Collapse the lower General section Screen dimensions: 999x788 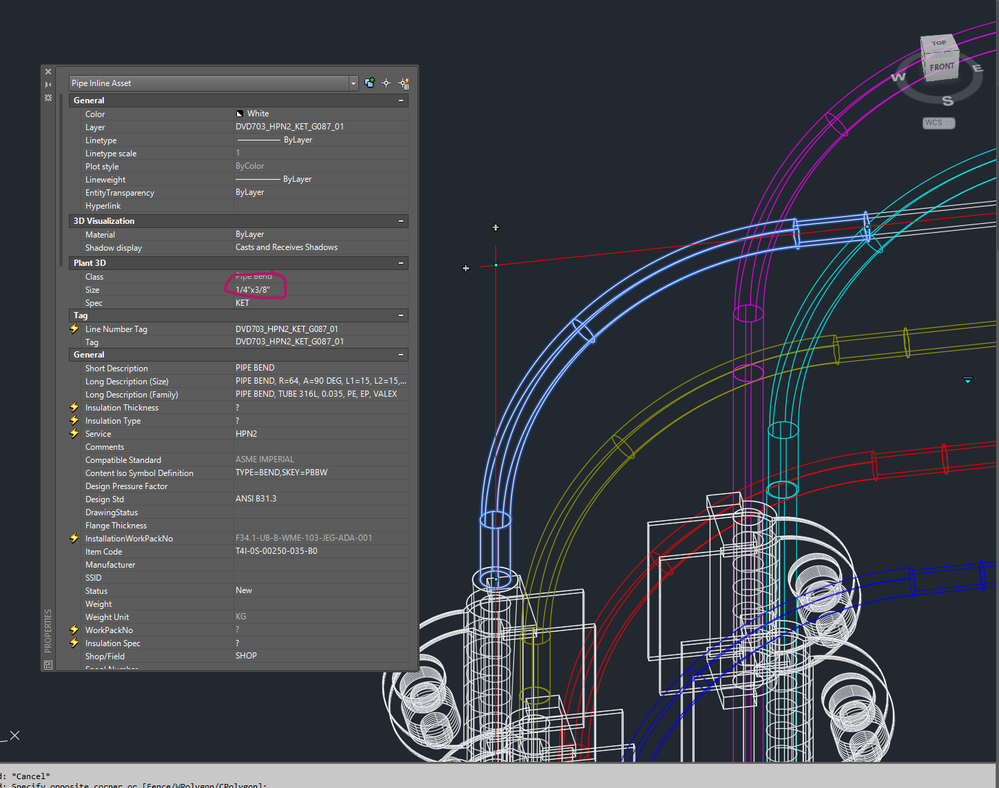[x=401, y=355]
